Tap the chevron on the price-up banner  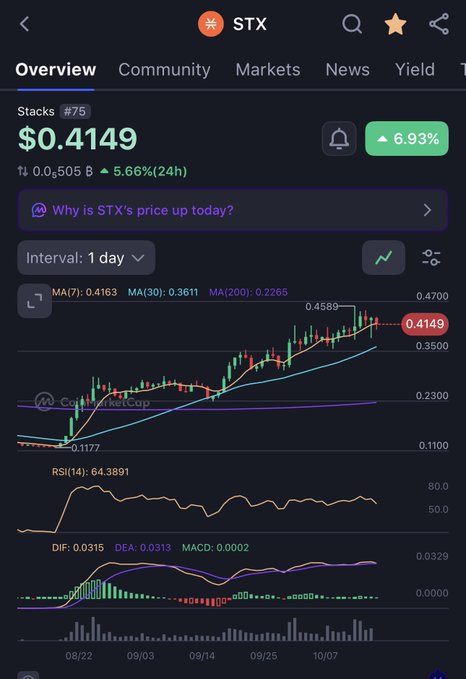[427, 210]
